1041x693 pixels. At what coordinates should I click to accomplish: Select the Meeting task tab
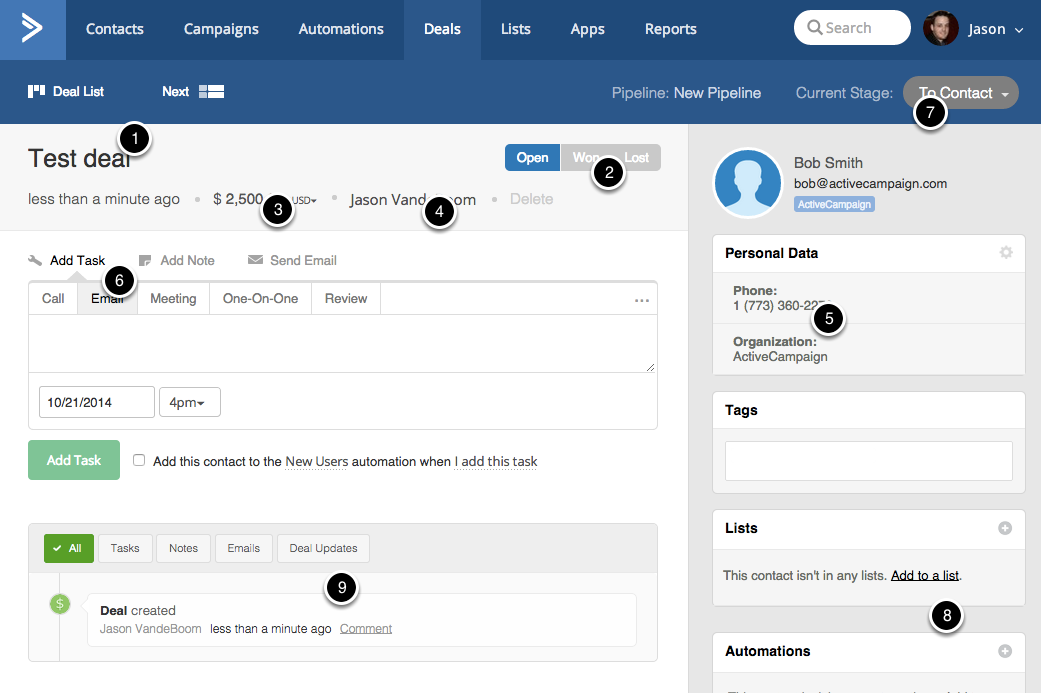coord(173,299)
